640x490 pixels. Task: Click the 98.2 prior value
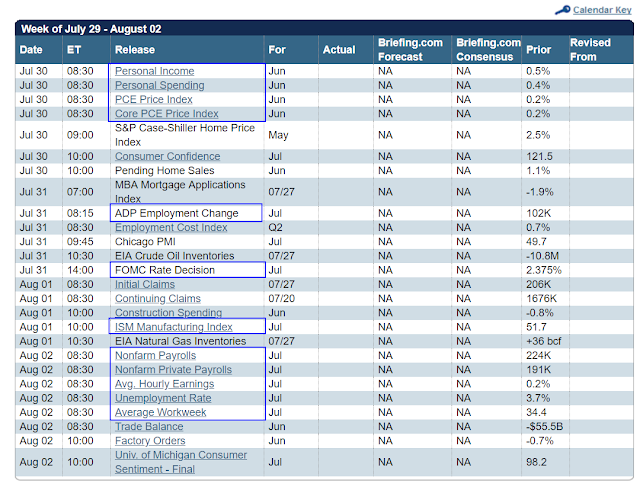[x=536, y=462]
